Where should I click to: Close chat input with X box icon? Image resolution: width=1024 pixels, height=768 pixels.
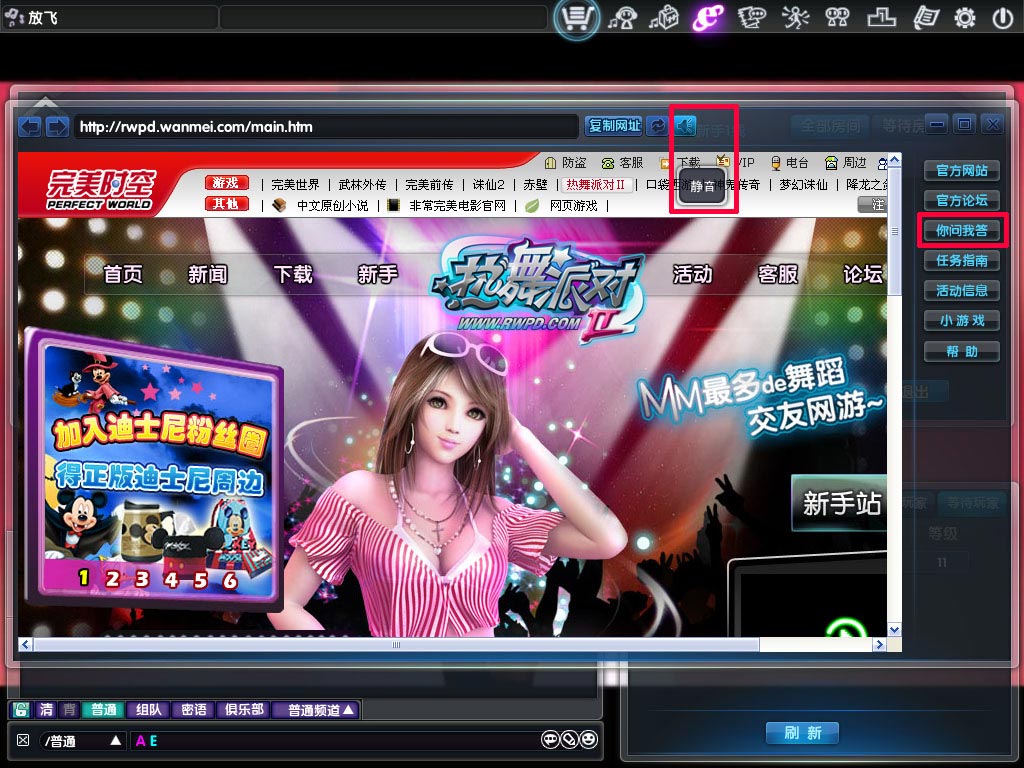[x=23, y=740]
